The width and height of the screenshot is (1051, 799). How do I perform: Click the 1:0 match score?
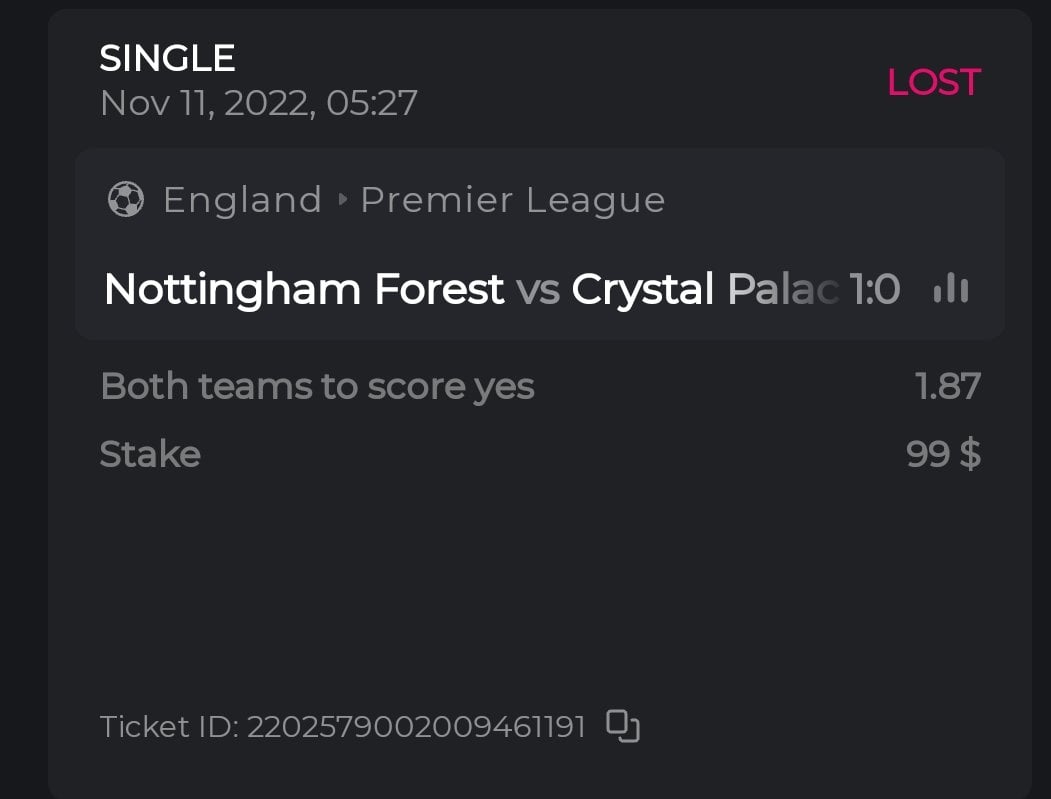coord(875,289)
